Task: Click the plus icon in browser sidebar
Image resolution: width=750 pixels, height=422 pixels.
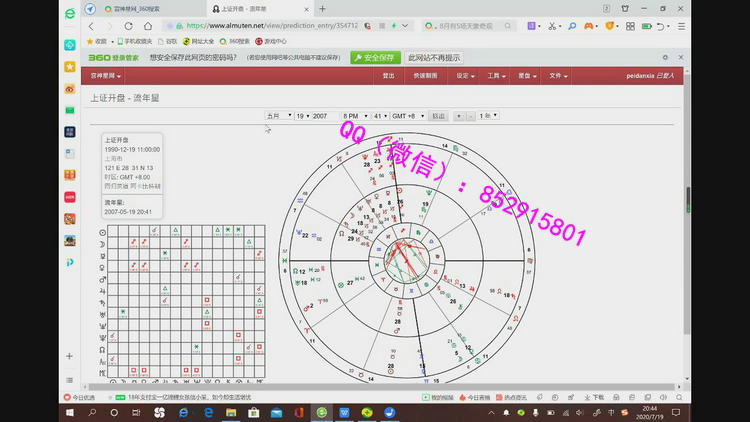Action: [70, 356]
